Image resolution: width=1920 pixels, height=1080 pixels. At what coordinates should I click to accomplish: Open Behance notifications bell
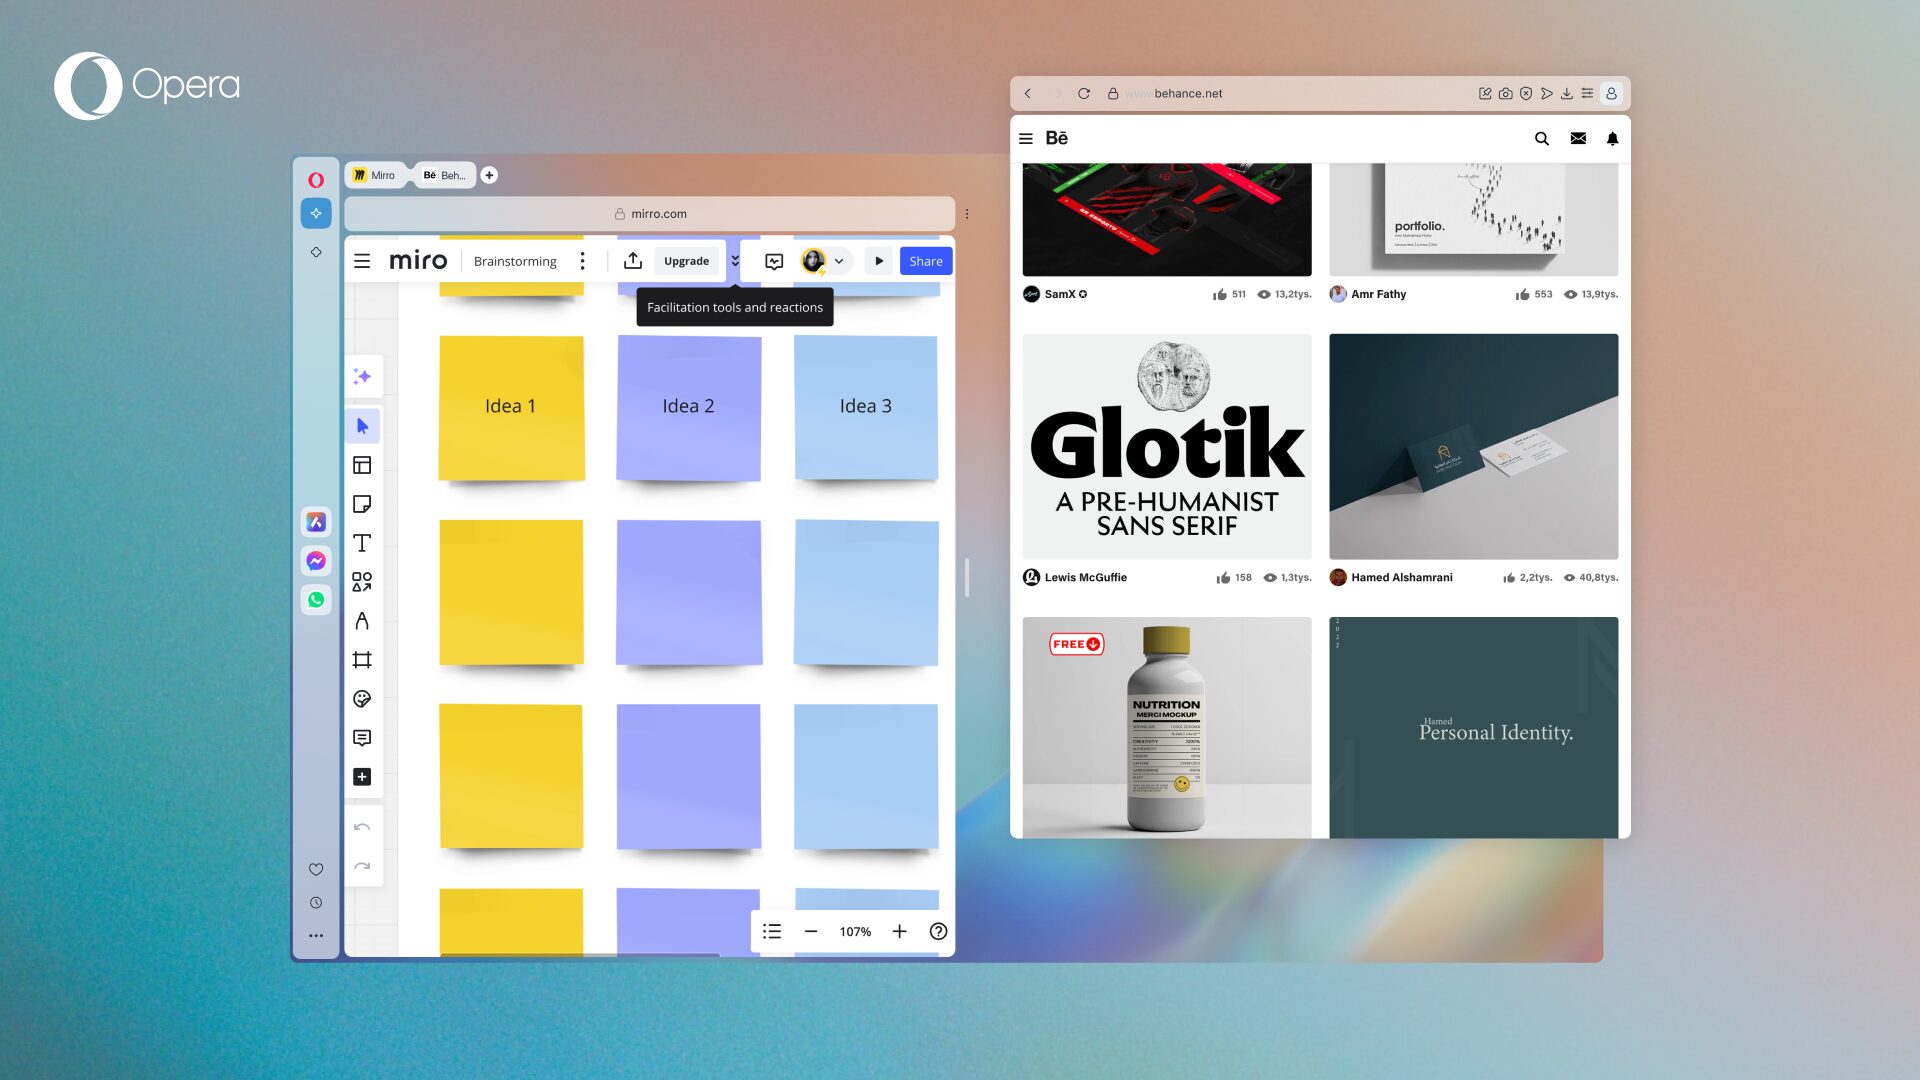[1612, 138]
